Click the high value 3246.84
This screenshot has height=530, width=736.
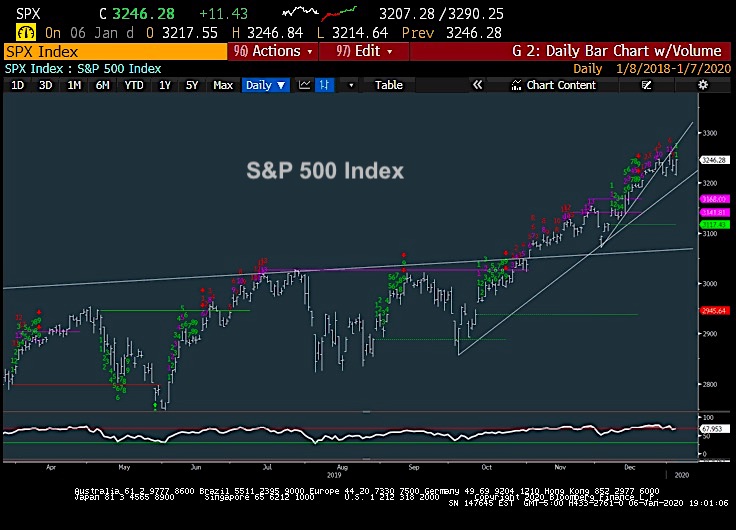tap(275, 33)
